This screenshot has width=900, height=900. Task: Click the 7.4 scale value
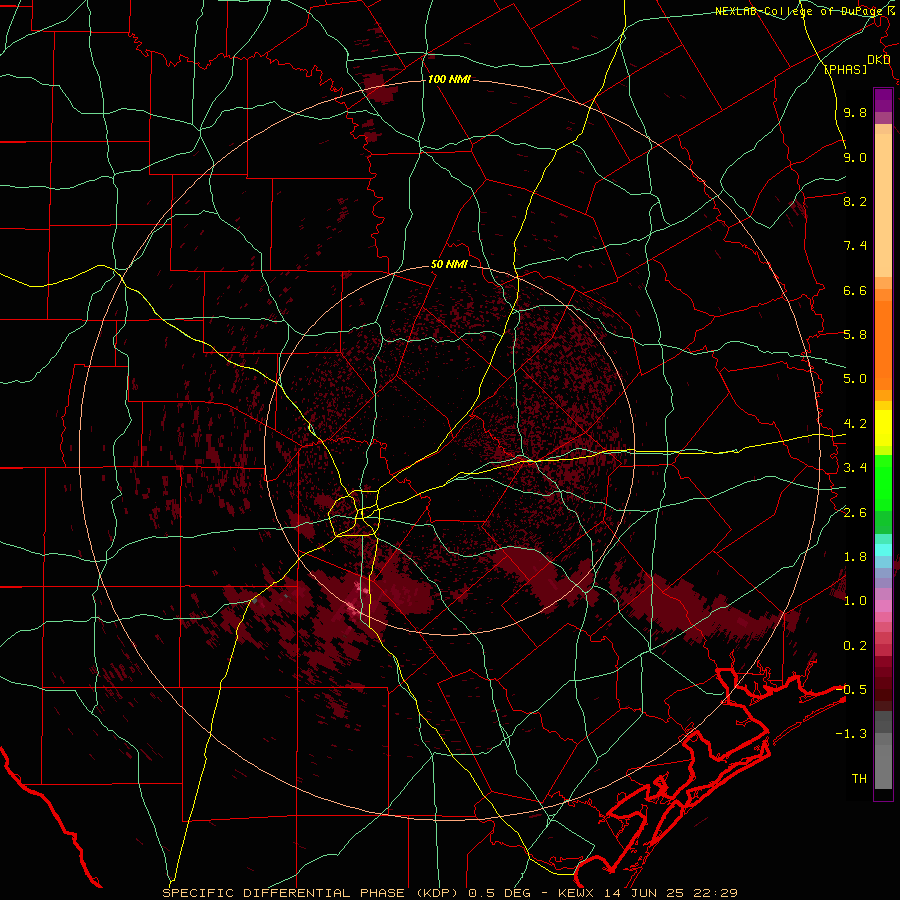[x=855, y=246]
